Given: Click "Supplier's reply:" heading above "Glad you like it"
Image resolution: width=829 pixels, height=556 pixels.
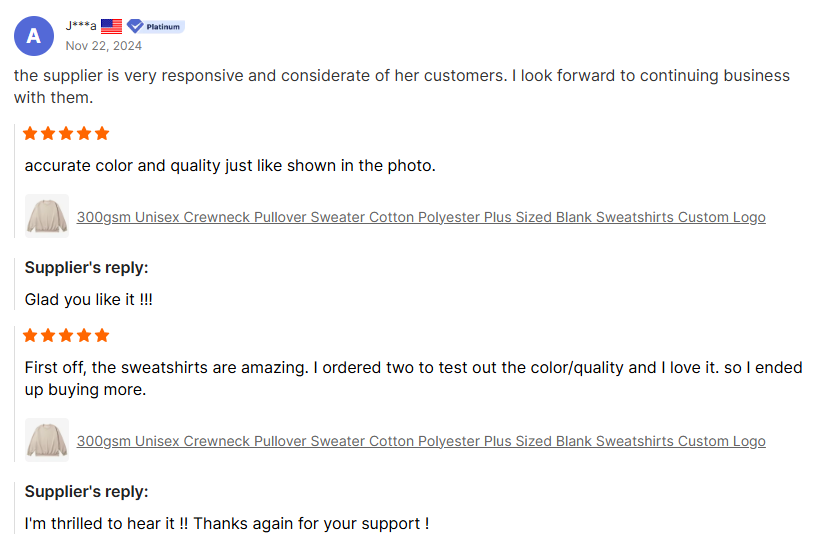Looking at the screenshot, I should click(86, 268).
